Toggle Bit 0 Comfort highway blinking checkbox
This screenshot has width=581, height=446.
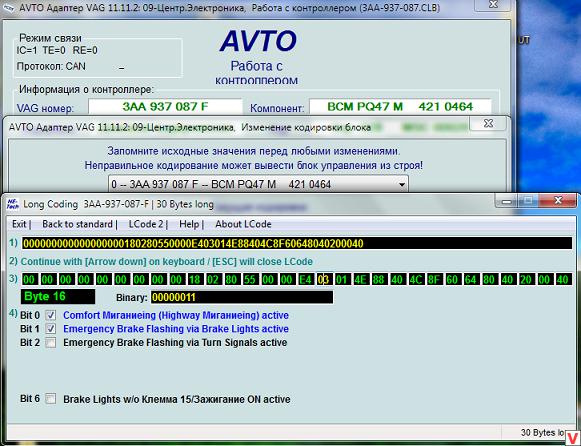[x=51, y=315]
